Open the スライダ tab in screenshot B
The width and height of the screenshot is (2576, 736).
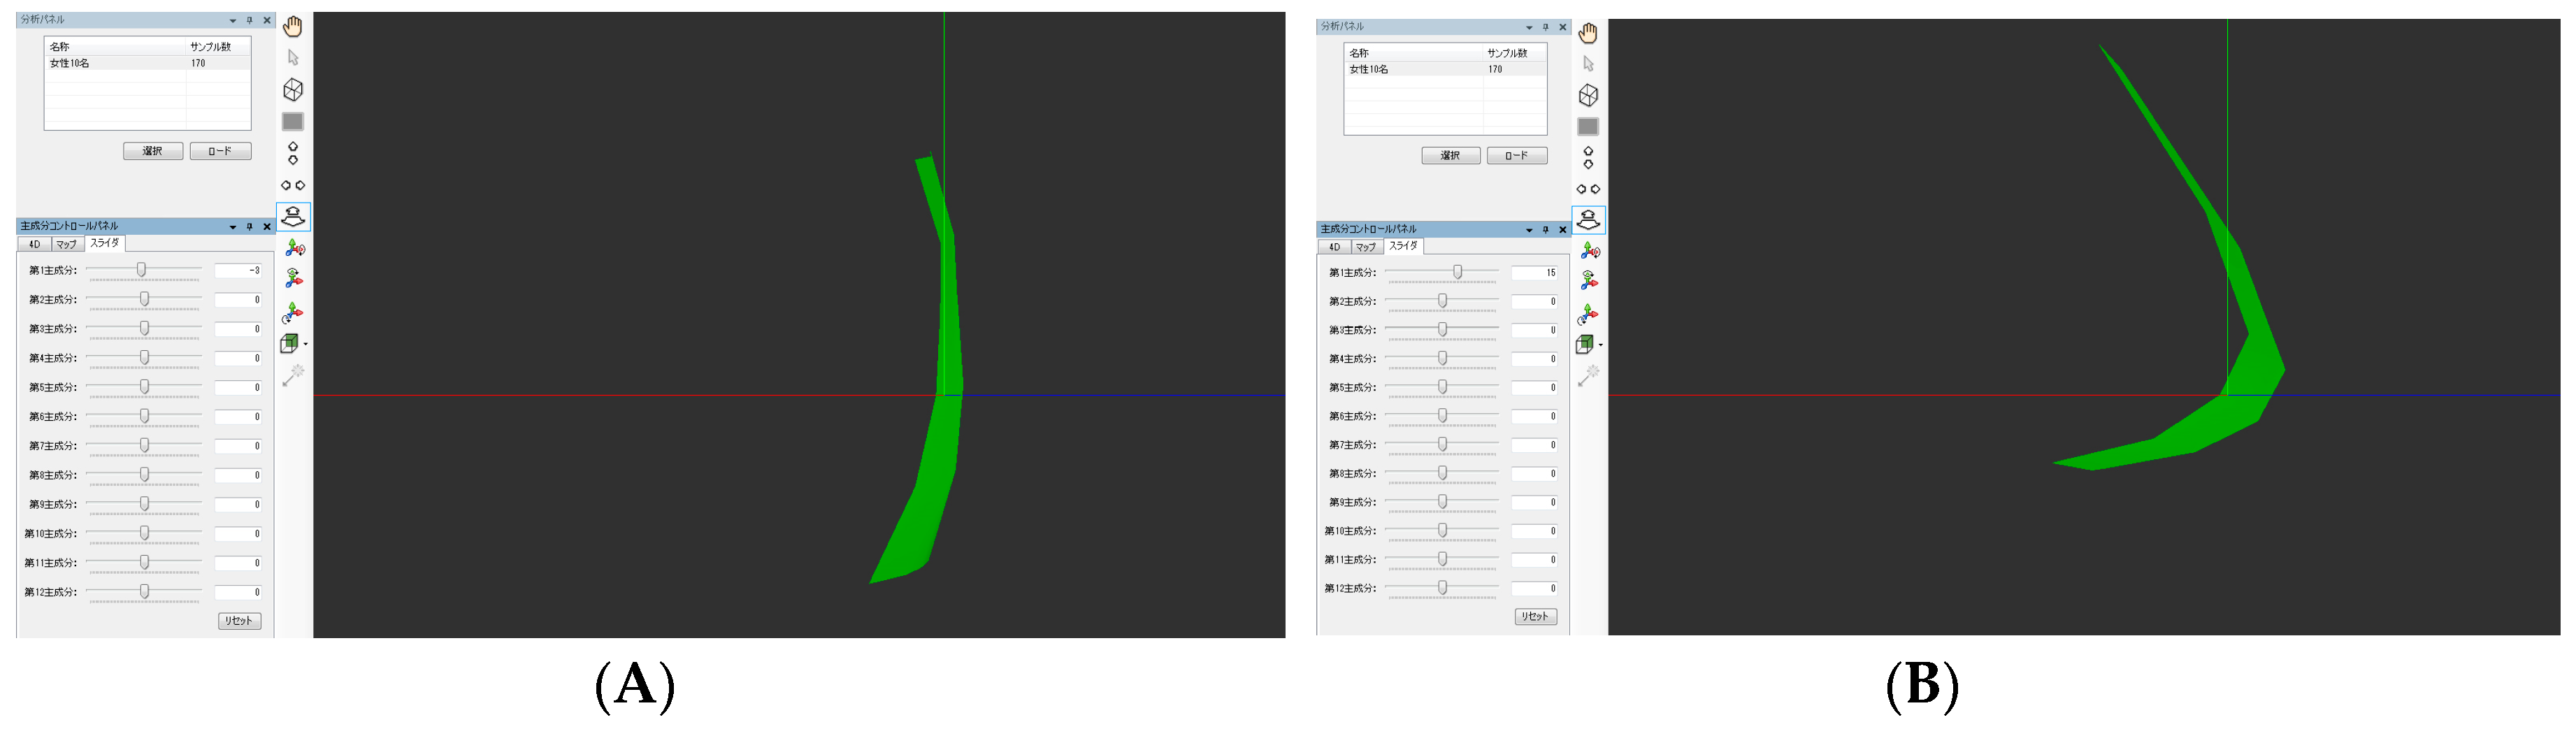1403,246
